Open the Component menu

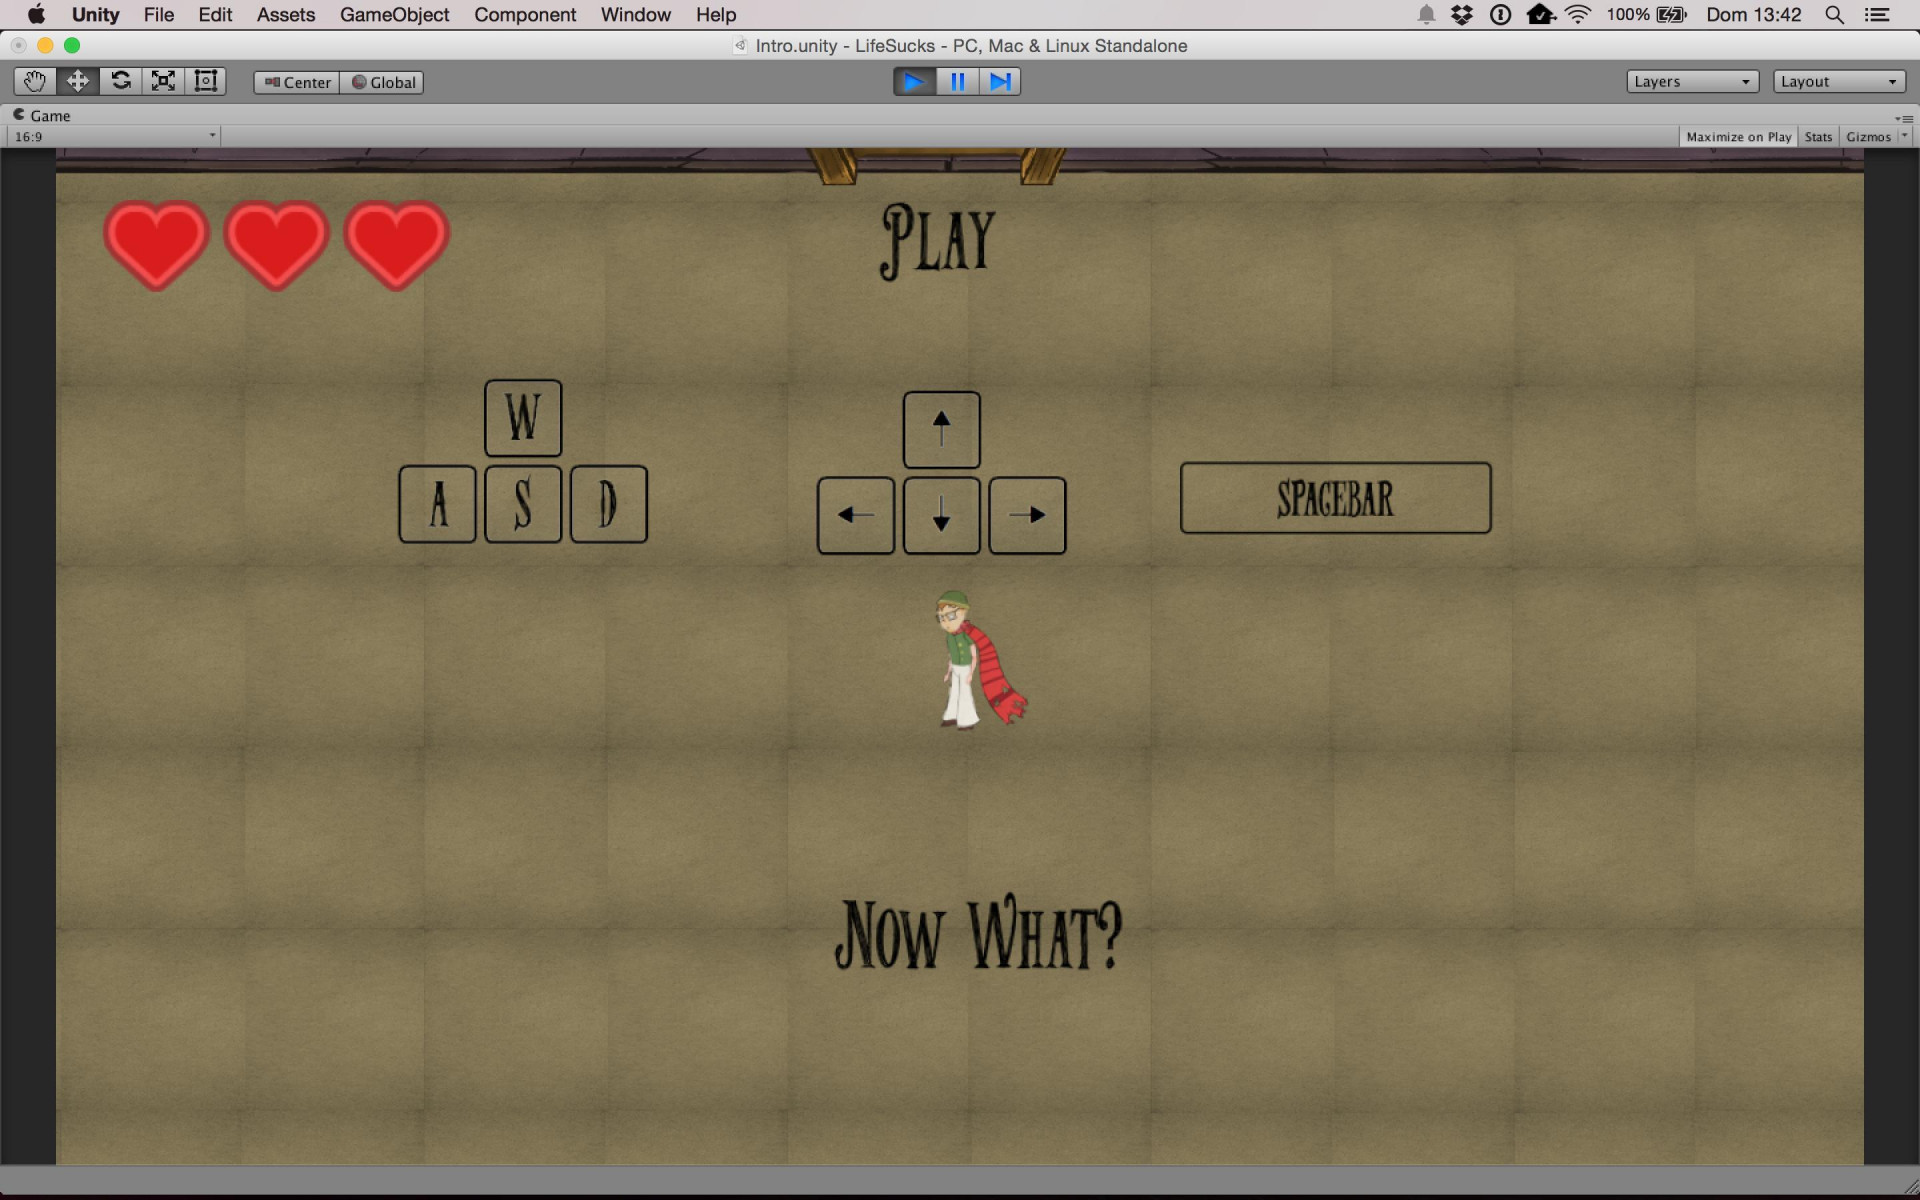(525, 15)
